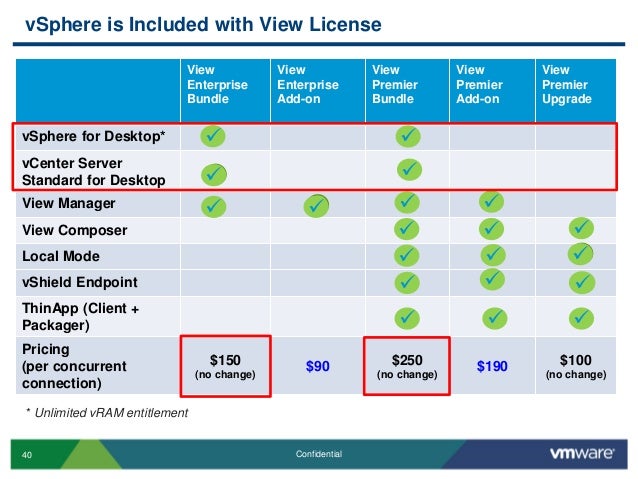Click Local Mode checkmark under Premier Bundle
Viewport: 638px width, 479px height.
pyautogui.click(x=407, y=256)
